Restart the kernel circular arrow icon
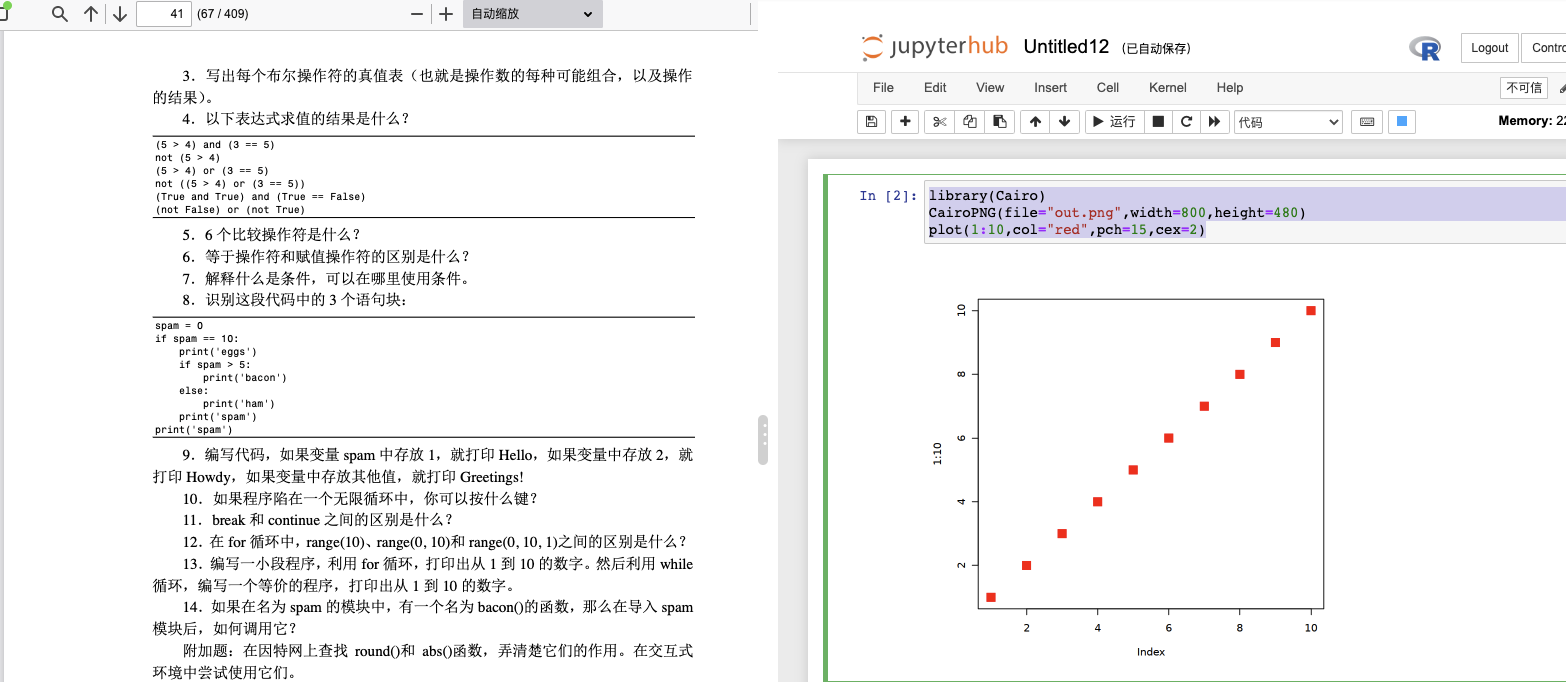The width and height of the screenshot is (1566, 682). [x=1186, y=122]
